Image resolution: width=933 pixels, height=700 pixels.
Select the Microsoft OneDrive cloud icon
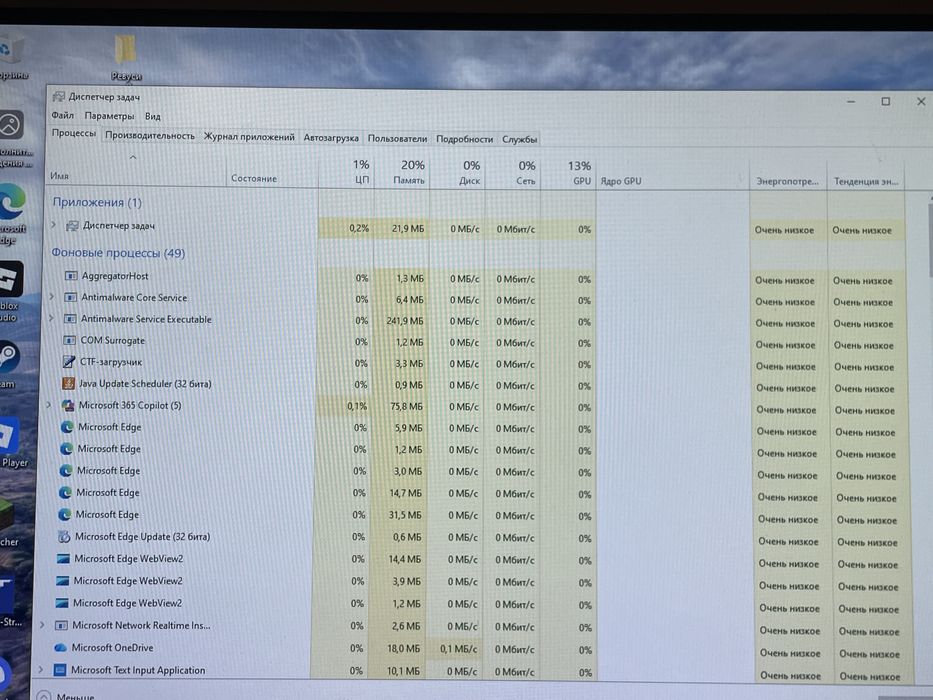point(60,647)
